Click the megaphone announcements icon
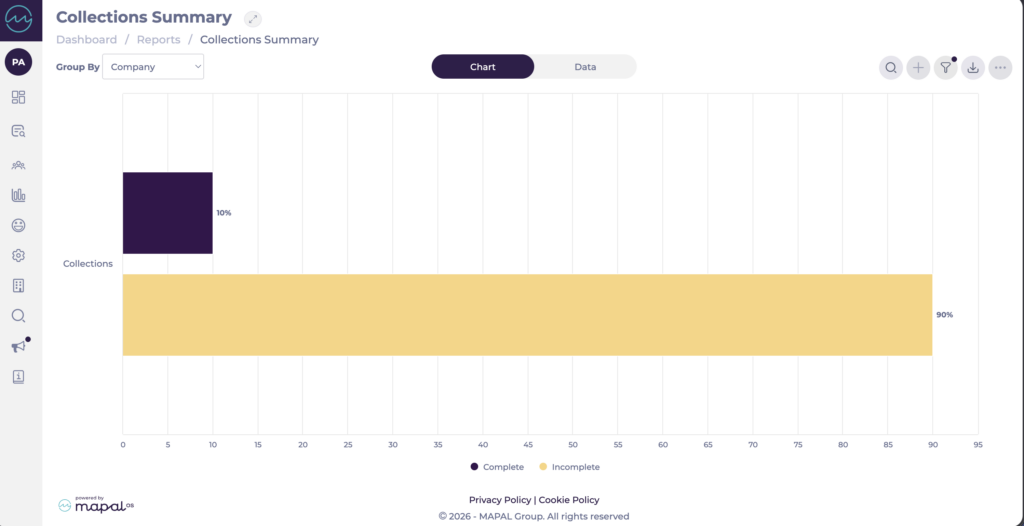 (x=18, y=346)
